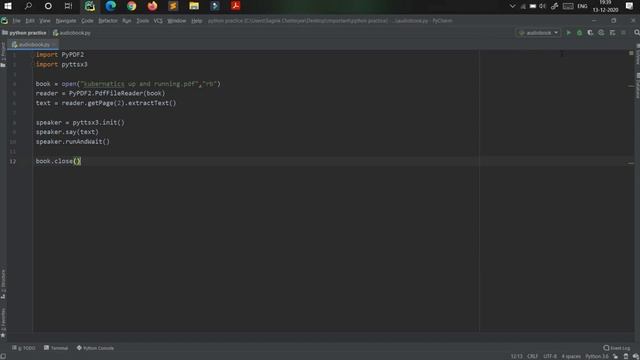Open Search Everywhere magnifier in PyCharm toolbar

pyautogui.click(x=636, y=33)
